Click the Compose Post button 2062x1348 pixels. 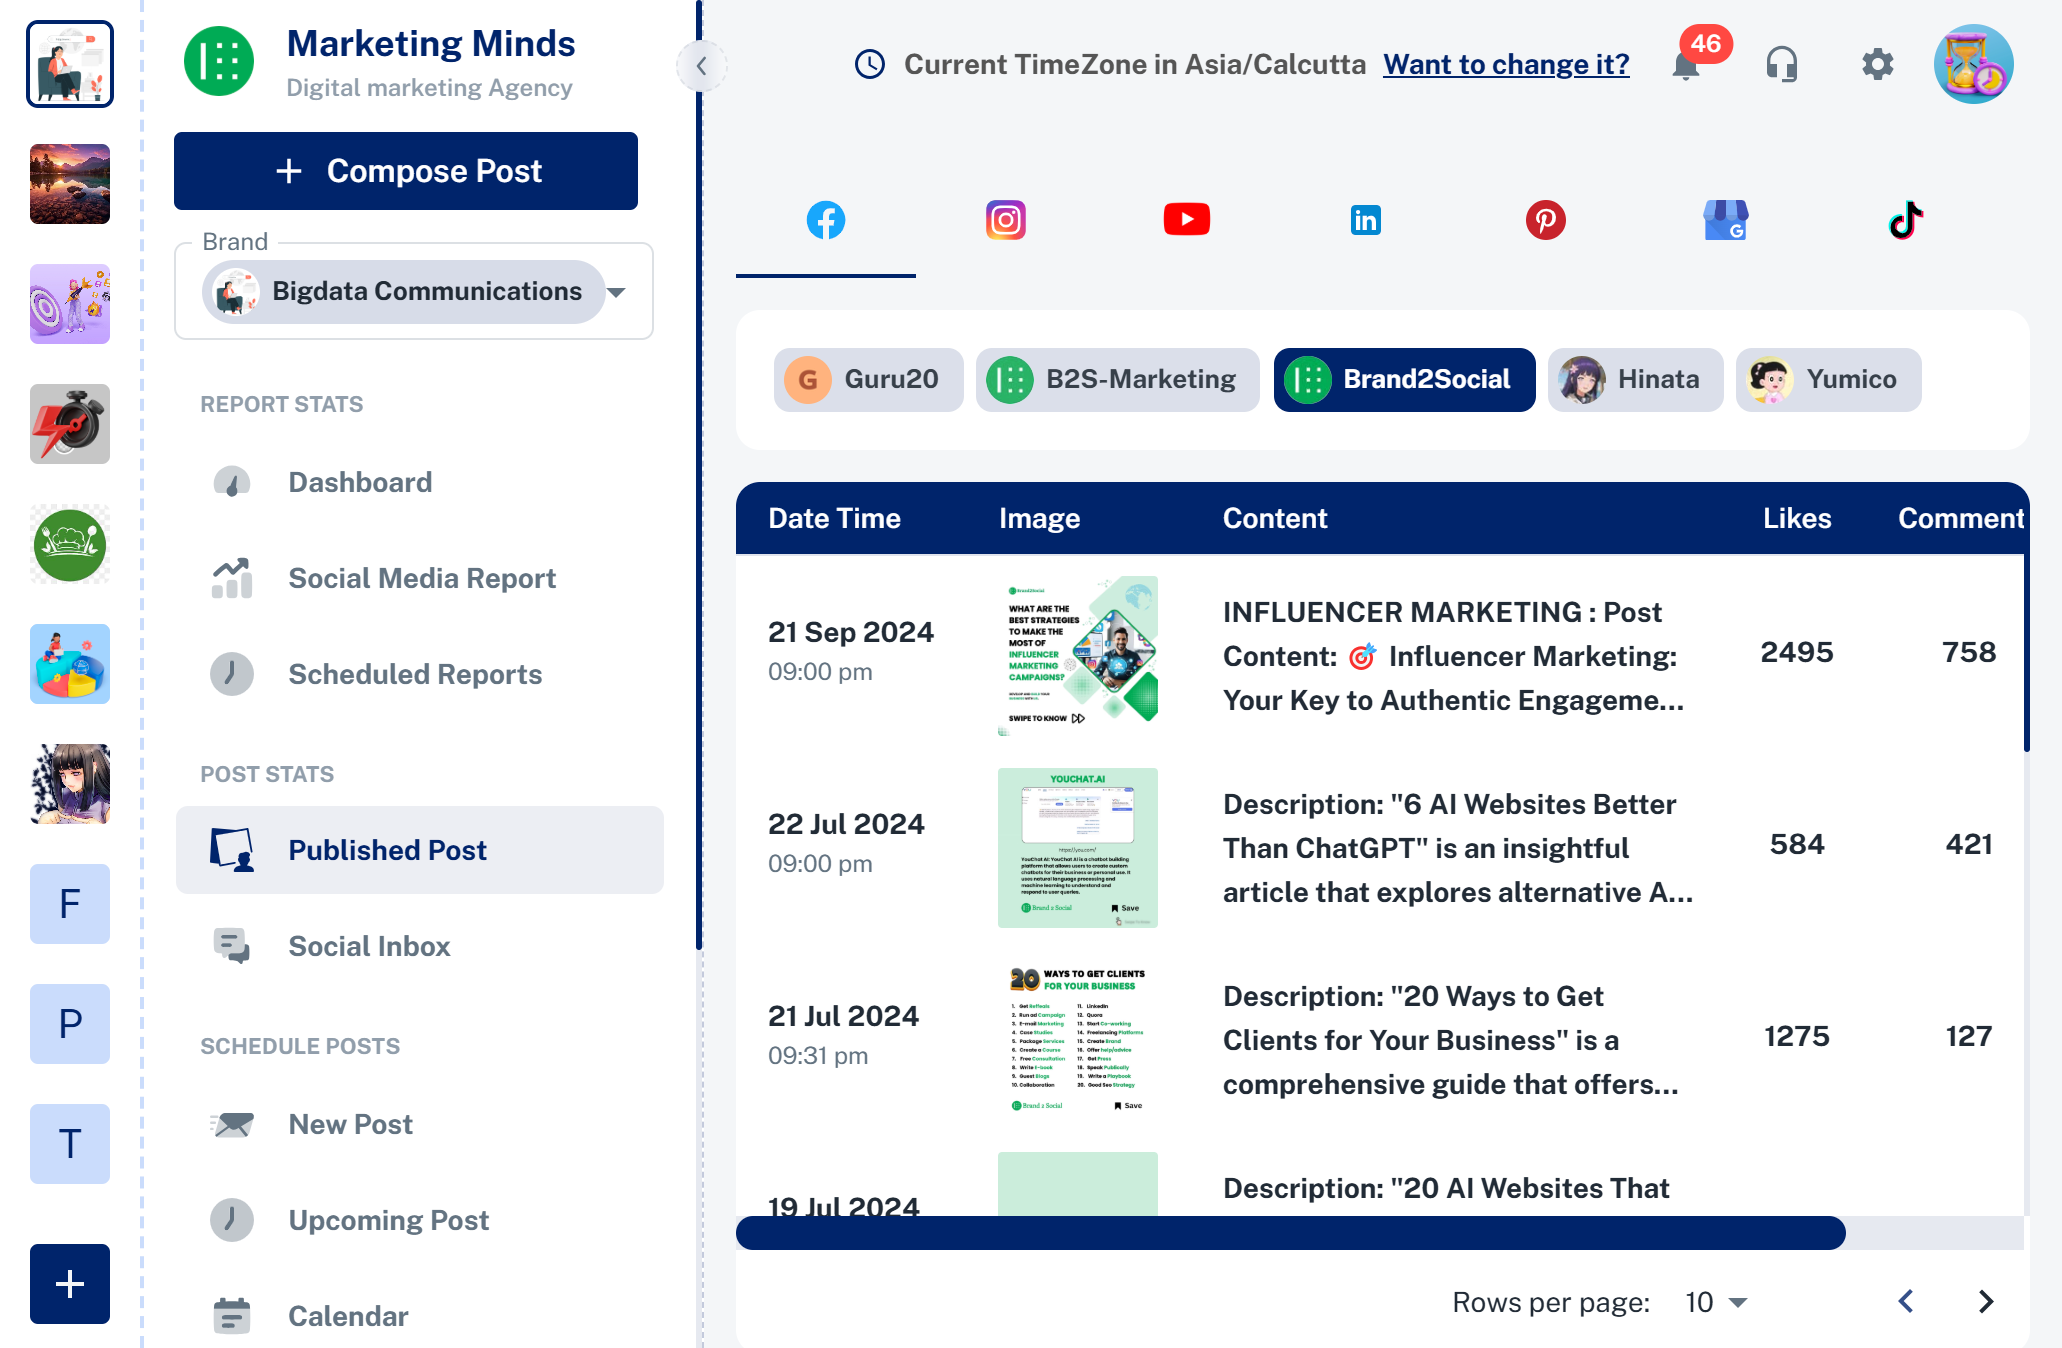(x=406, y=171)
